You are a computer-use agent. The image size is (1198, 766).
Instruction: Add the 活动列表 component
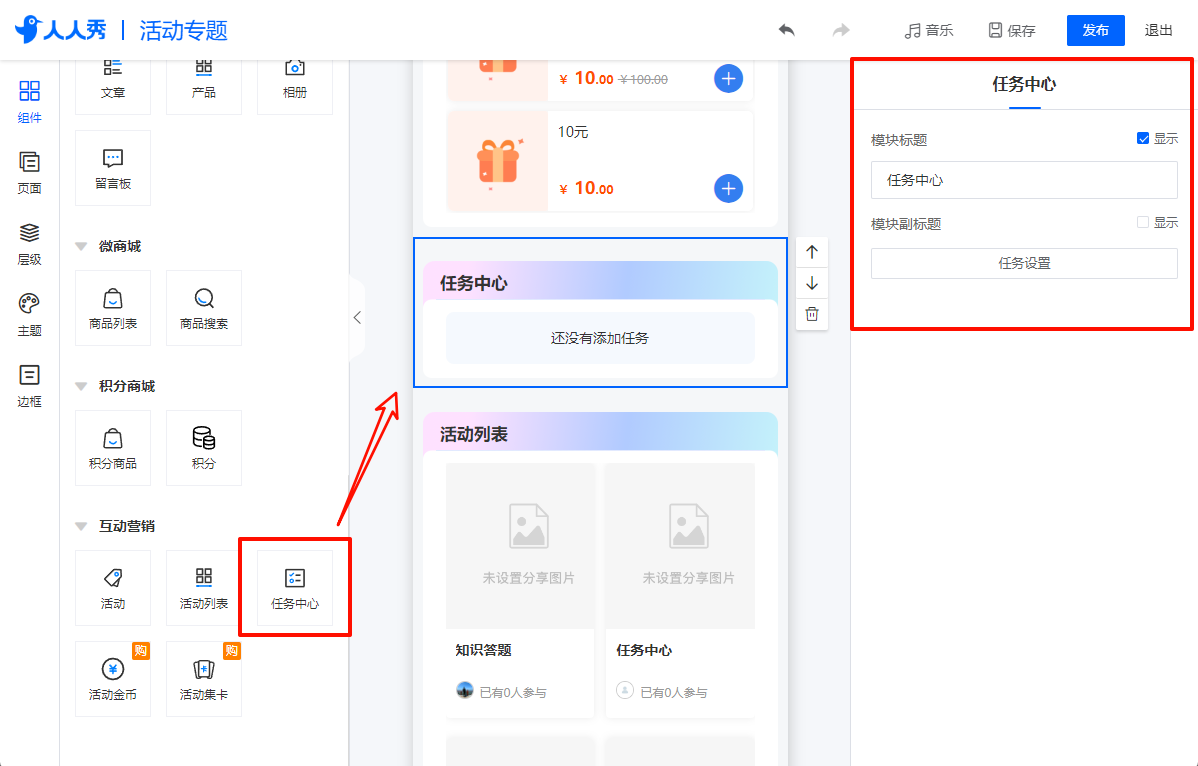(x=204, y=588)
